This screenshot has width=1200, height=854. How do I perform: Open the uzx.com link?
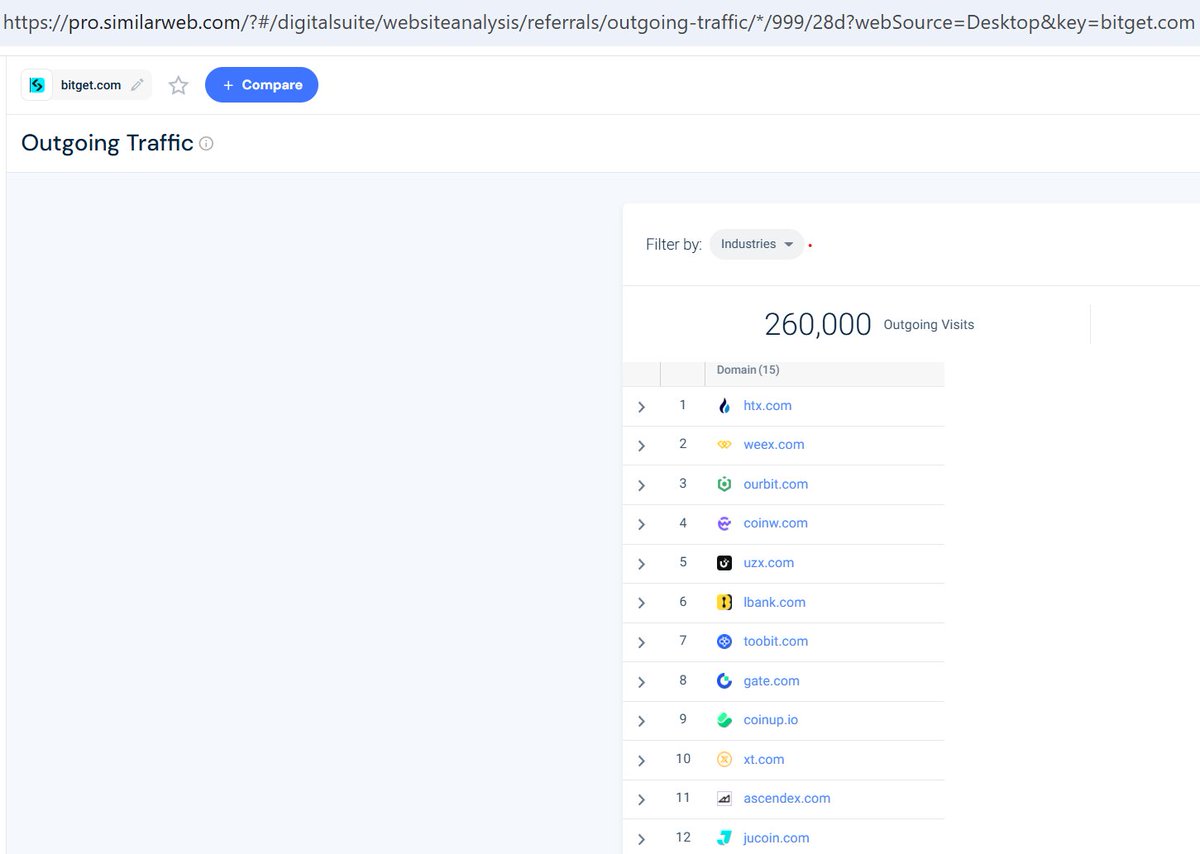click(x=769, y=563)
